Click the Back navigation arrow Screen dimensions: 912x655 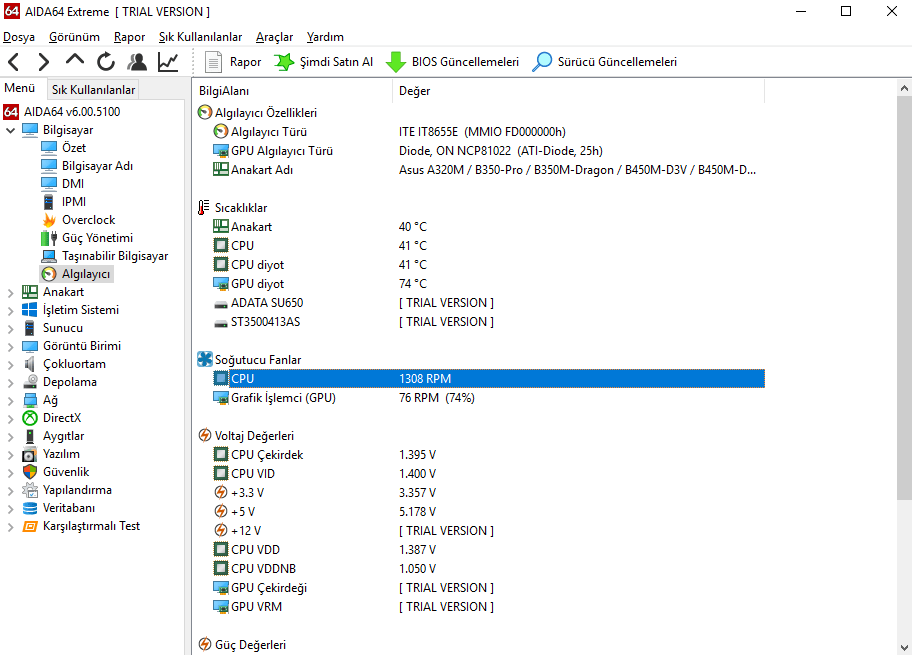coord(14,62)
